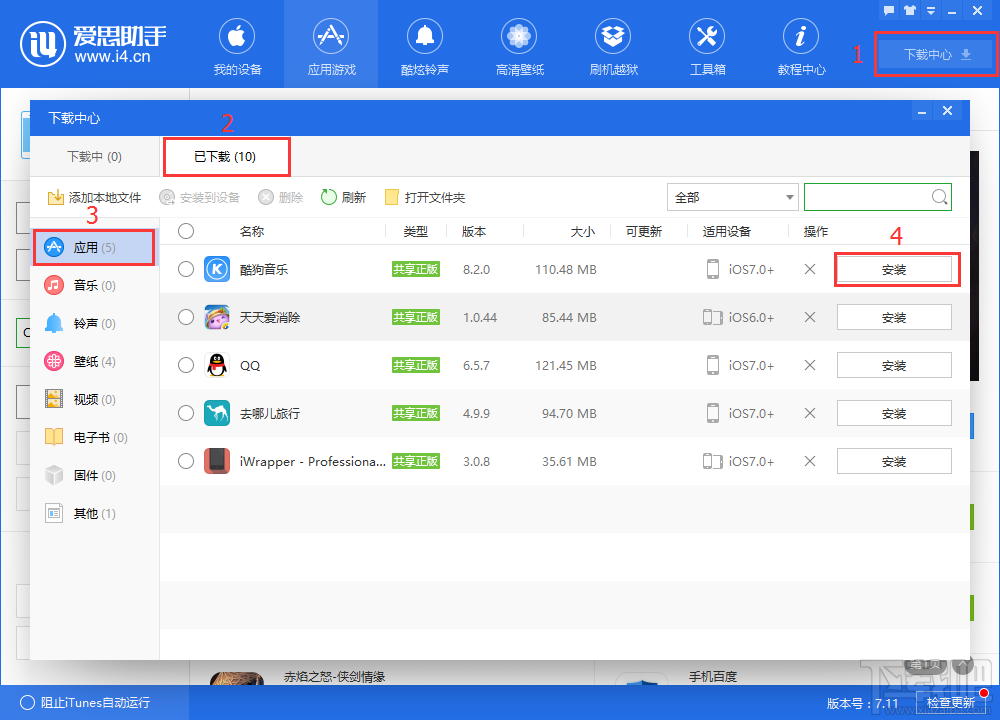Check the select-all checkbox in header

(185, 230)
